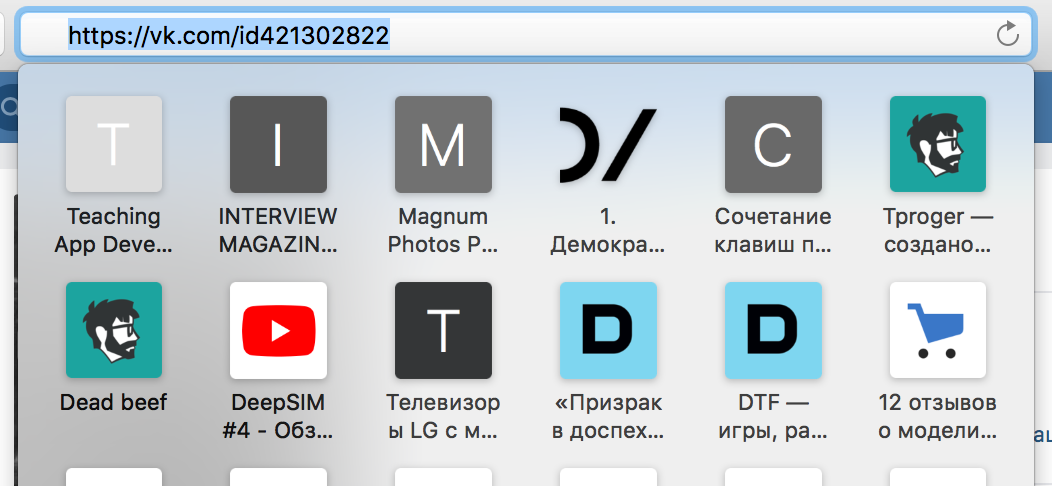
Task: Open the INTERVIEW MAGAZINE favorite icon
Action: coord(278,144)
